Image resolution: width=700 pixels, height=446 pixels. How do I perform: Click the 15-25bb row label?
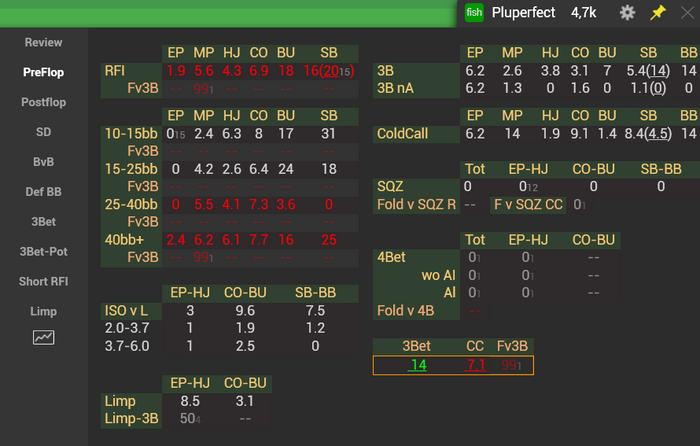(131, 169)
